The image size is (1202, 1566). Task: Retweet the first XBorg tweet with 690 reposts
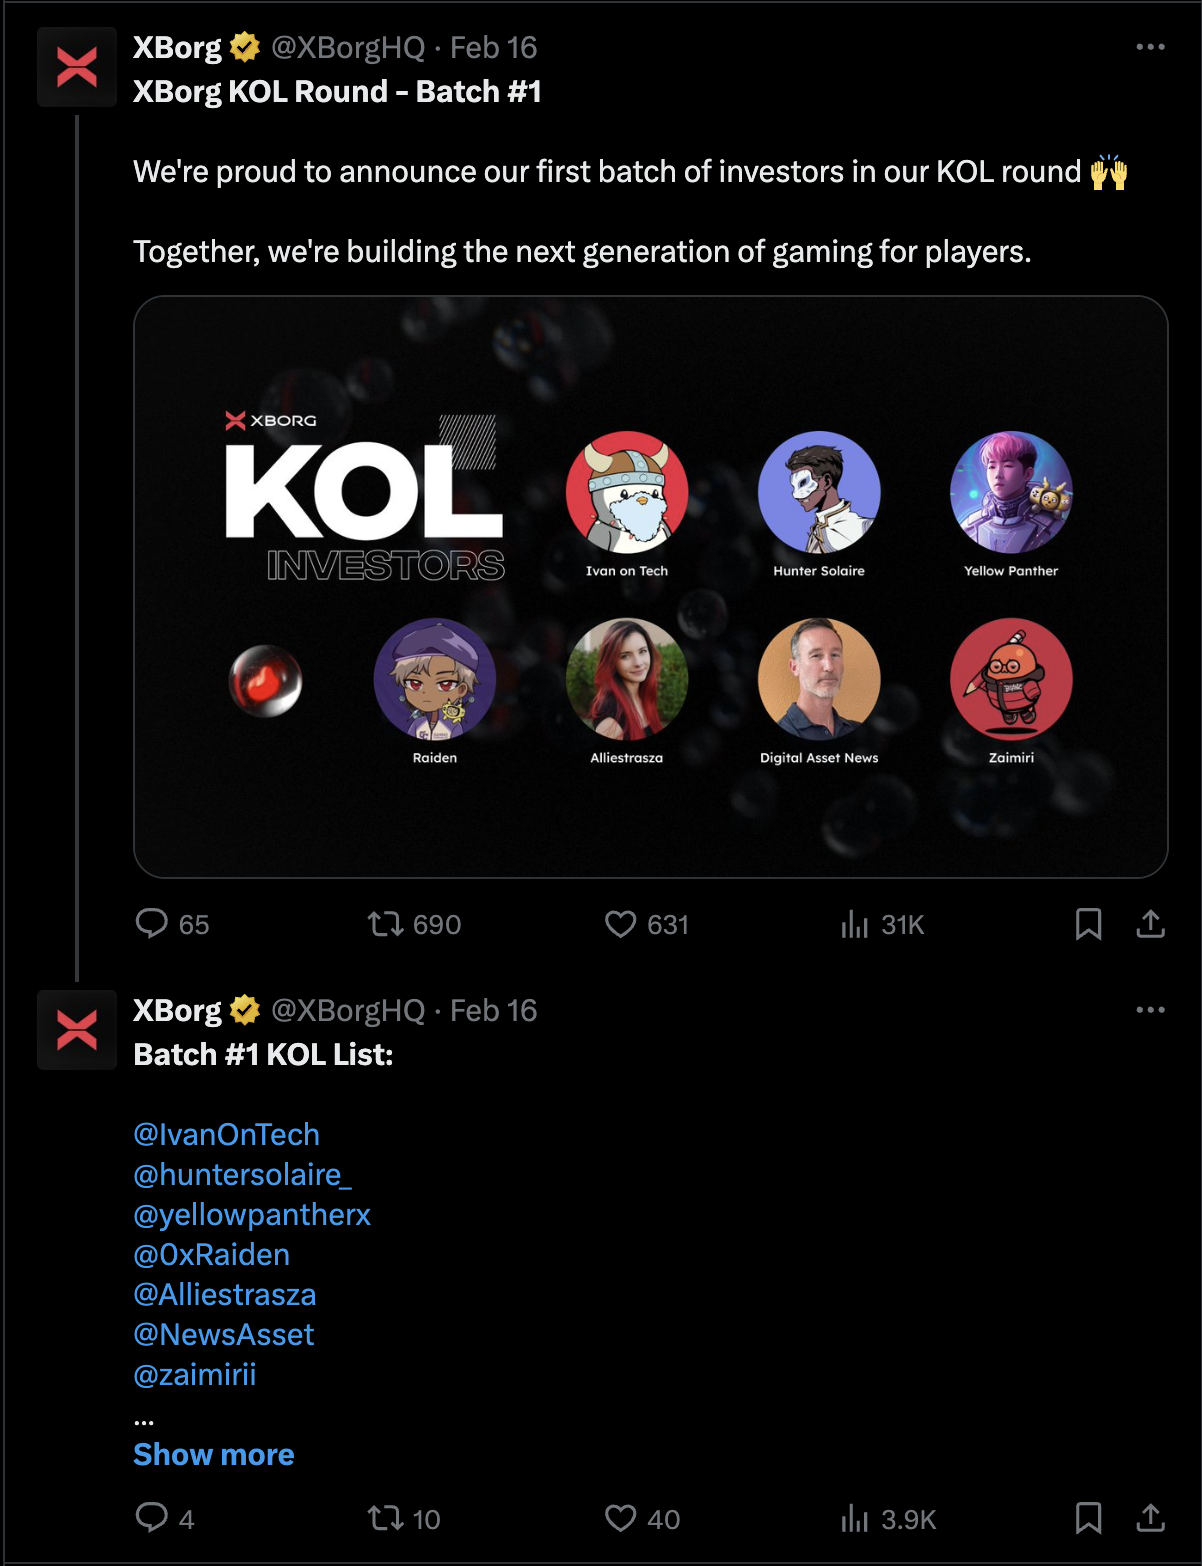[386, 924]
